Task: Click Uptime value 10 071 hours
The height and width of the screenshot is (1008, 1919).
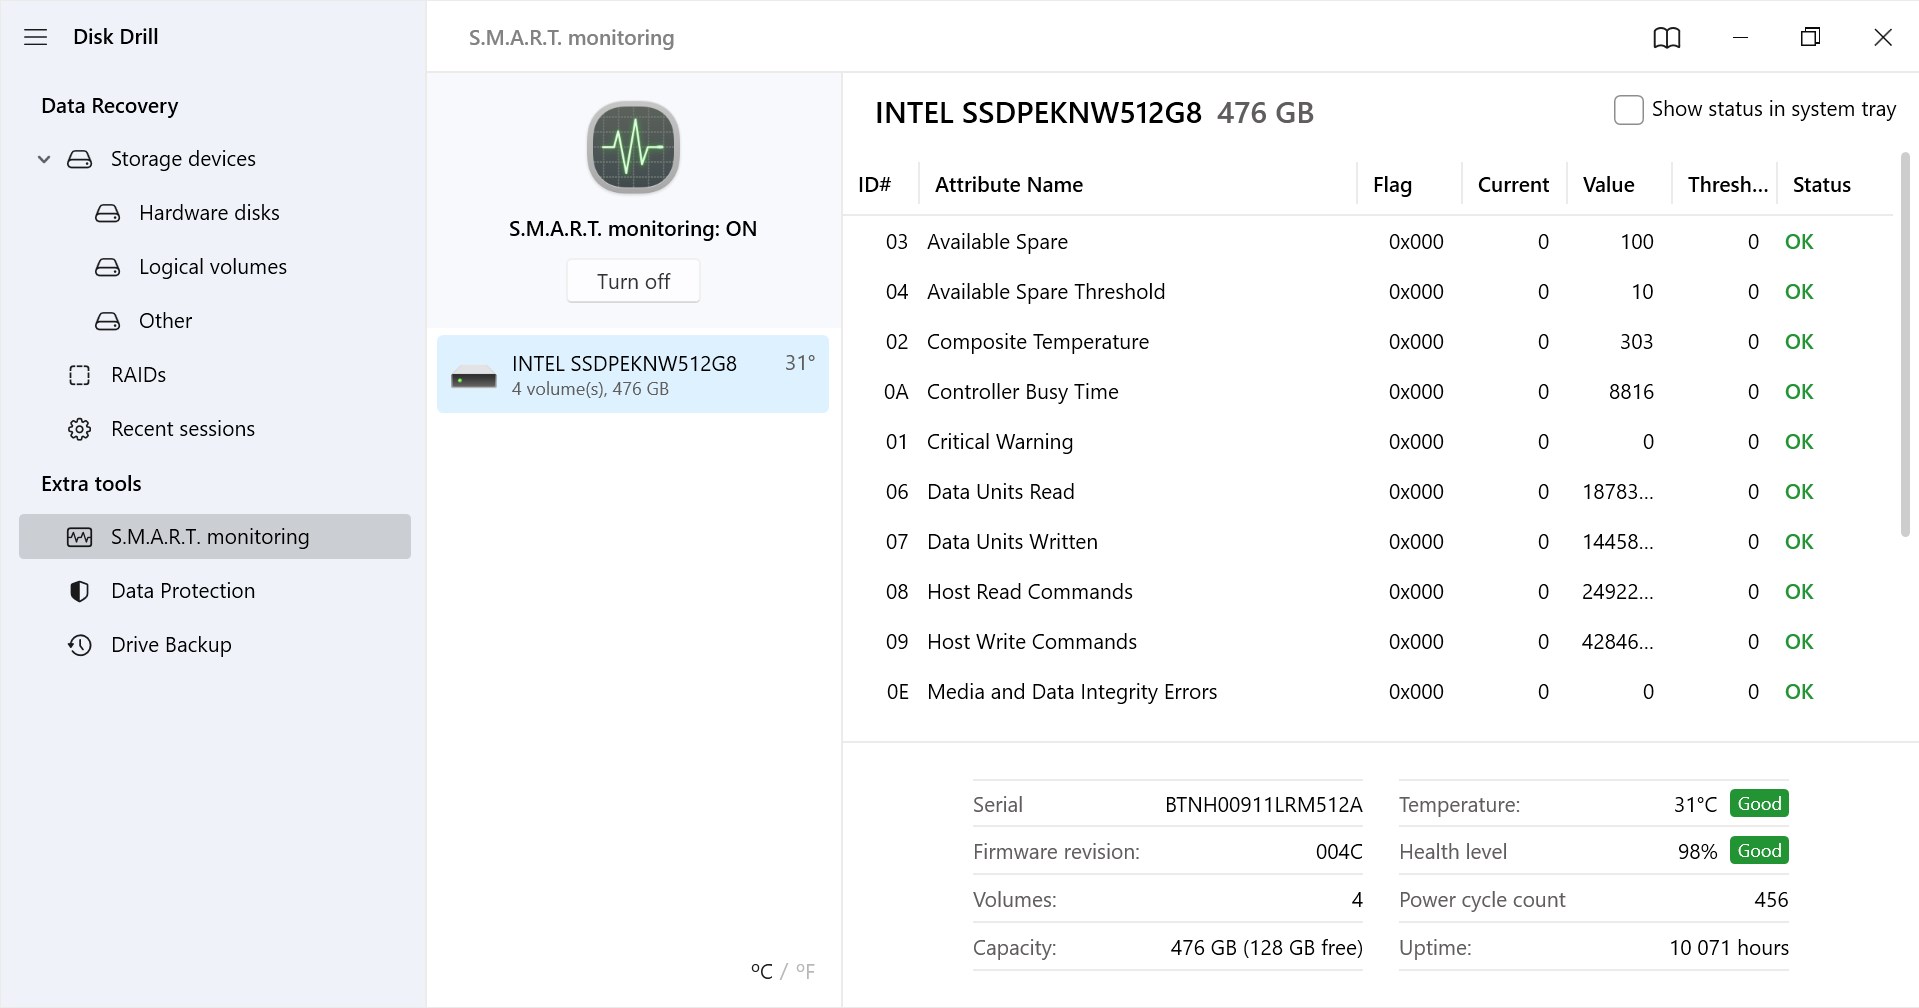Action: point(1729,948)
